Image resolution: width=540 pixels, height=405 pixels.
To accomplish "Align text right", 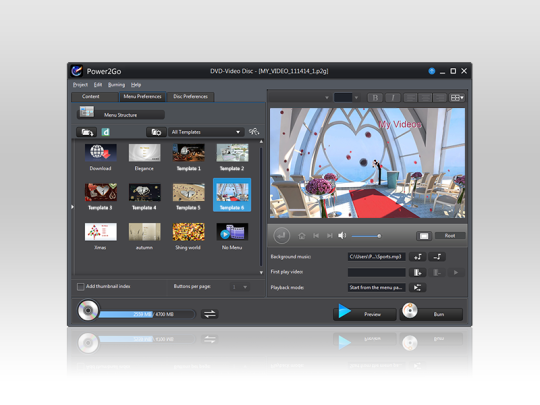I will click(440, 98).
